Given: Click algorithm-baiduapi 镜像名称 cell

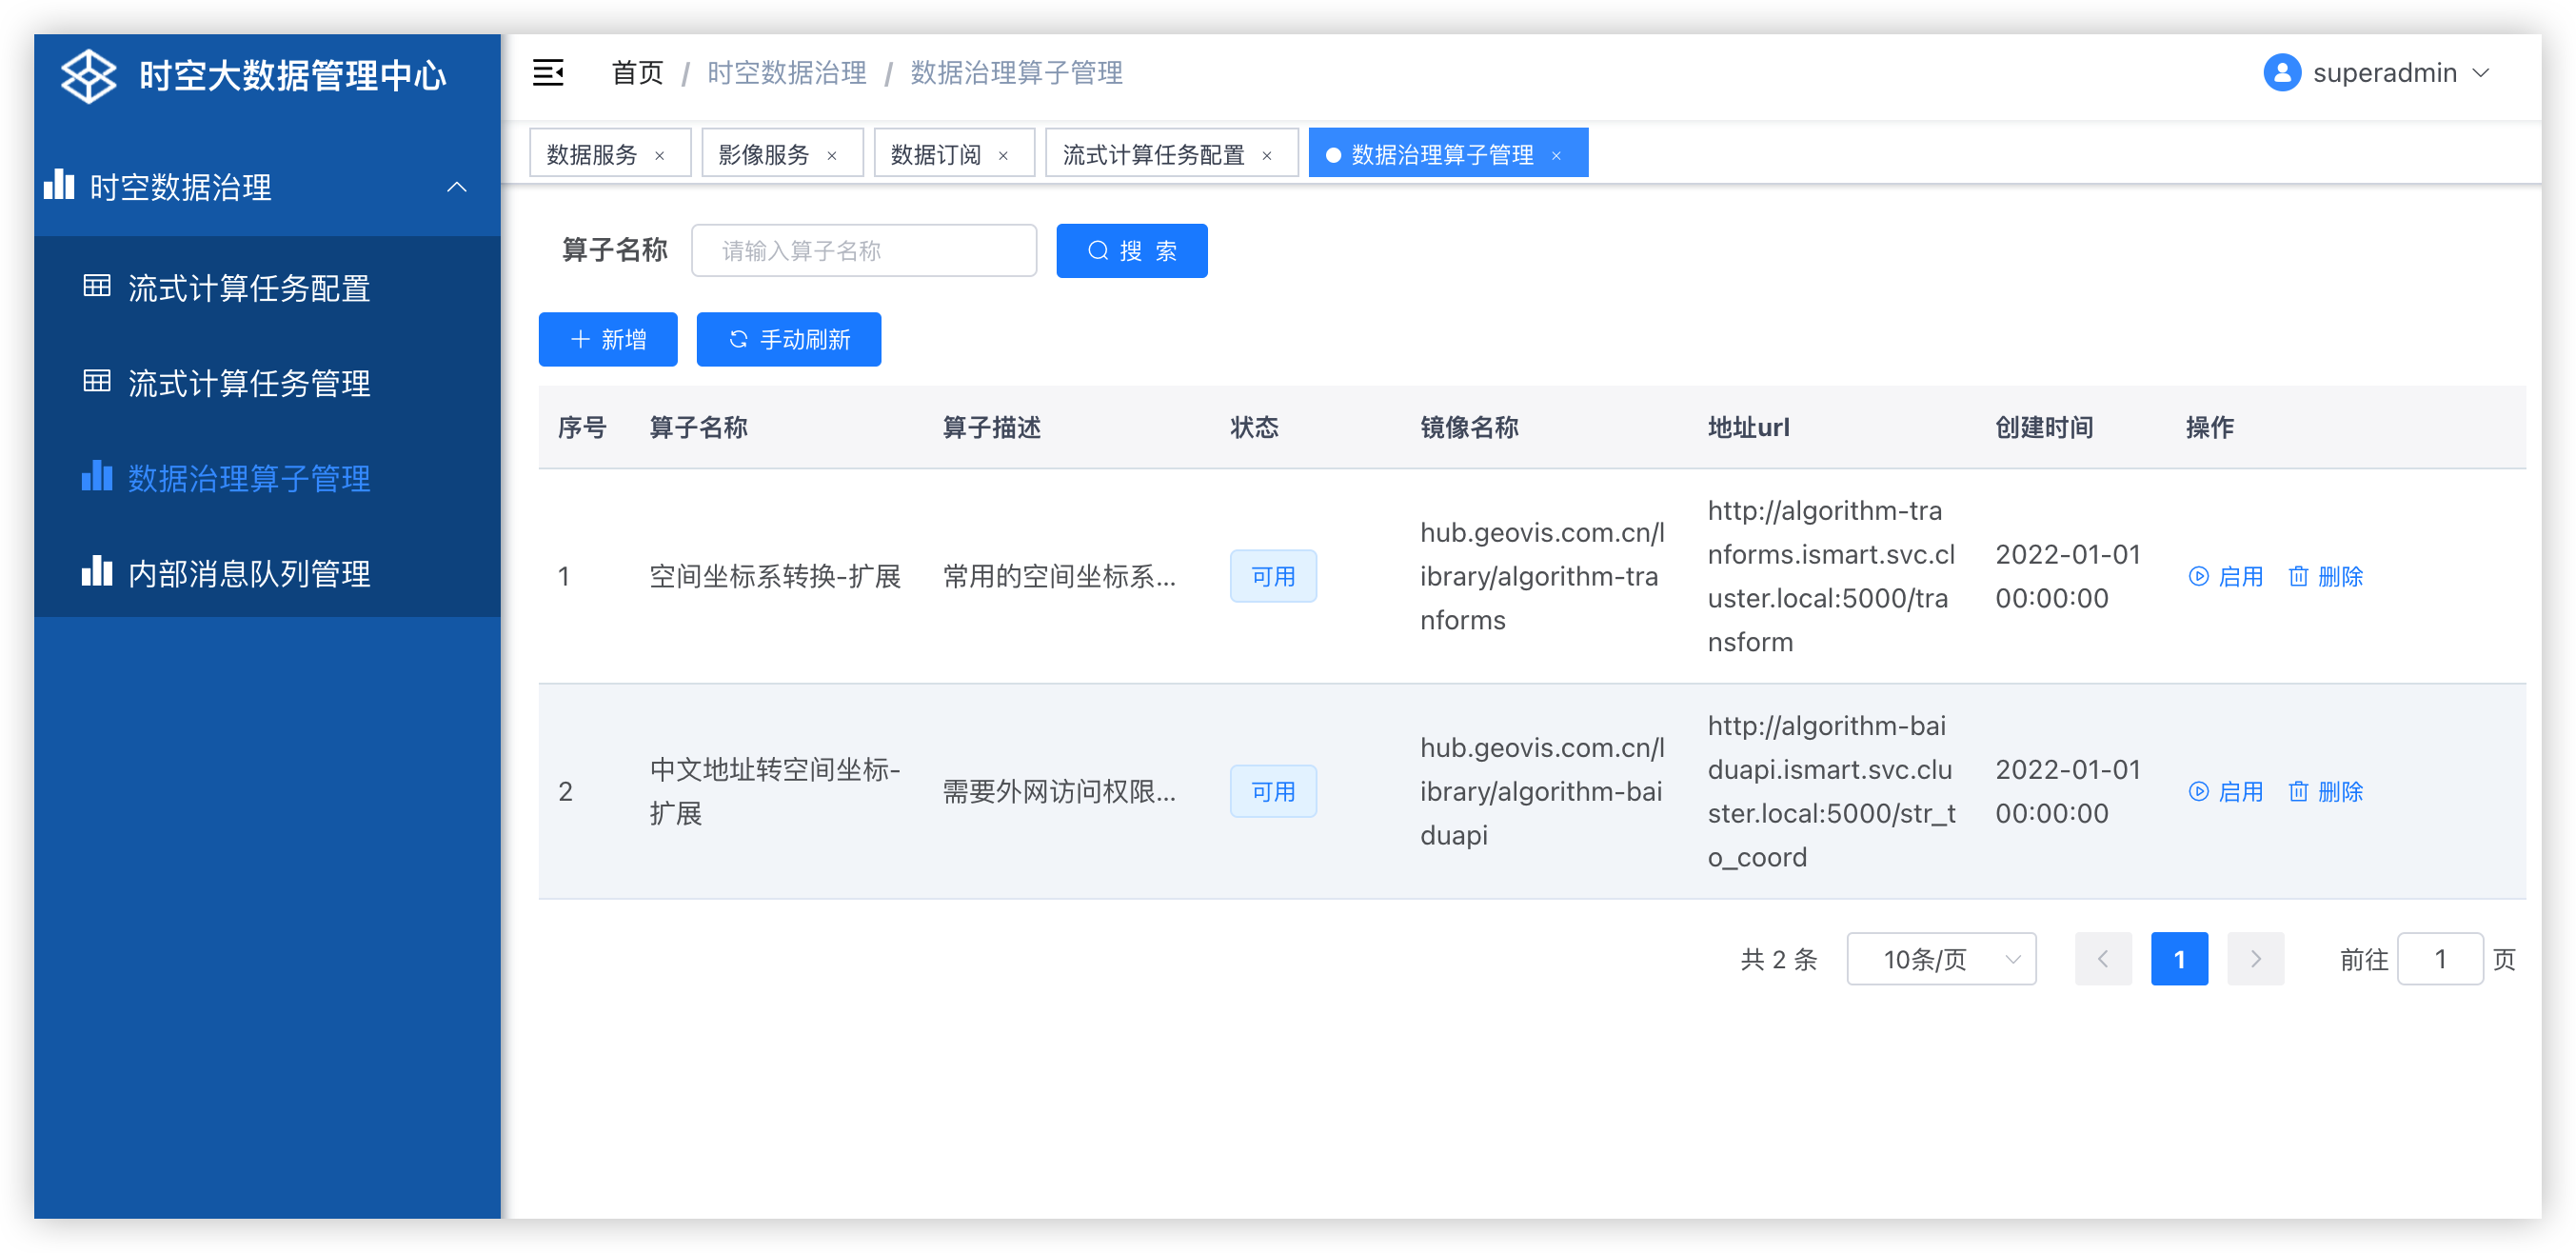Looking at the screenshot, I should coord(1542,792).
